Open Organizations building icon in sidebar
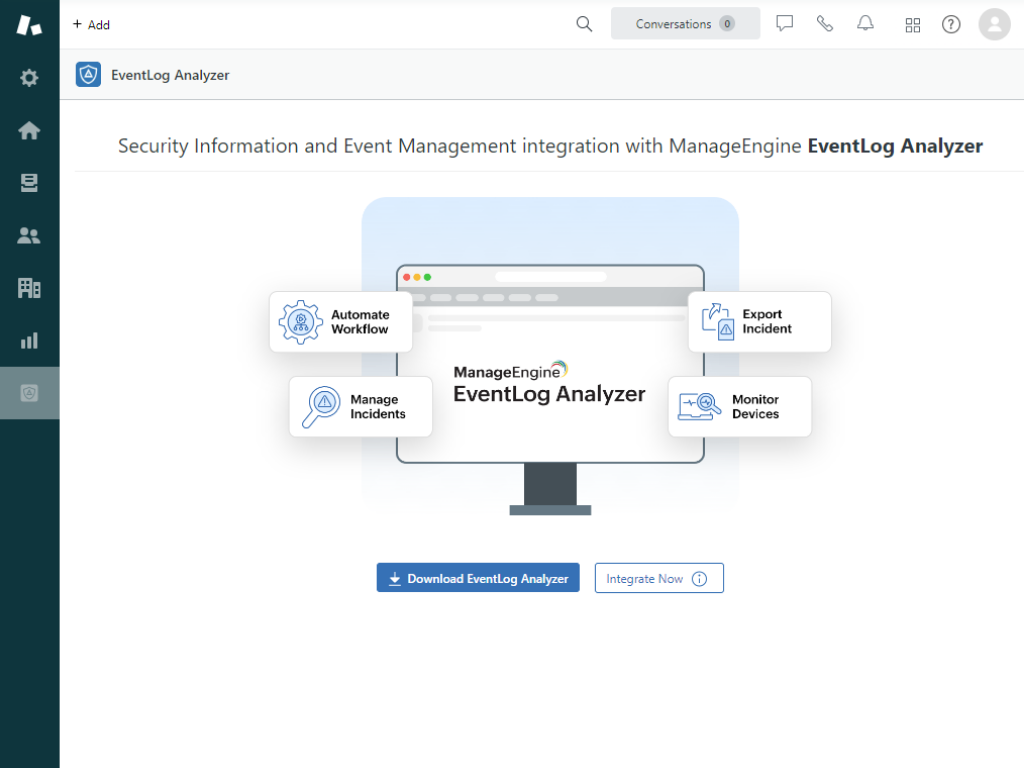Screen dimensions: 1024x768 tap(29, 288)
